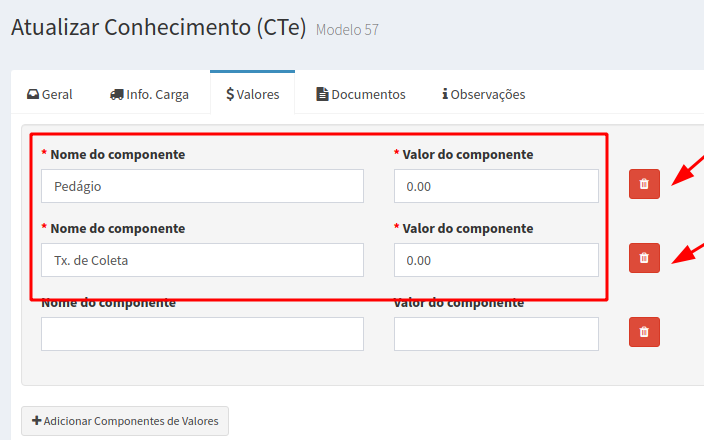Focus the Pedágio component name field

pos(202,186)
